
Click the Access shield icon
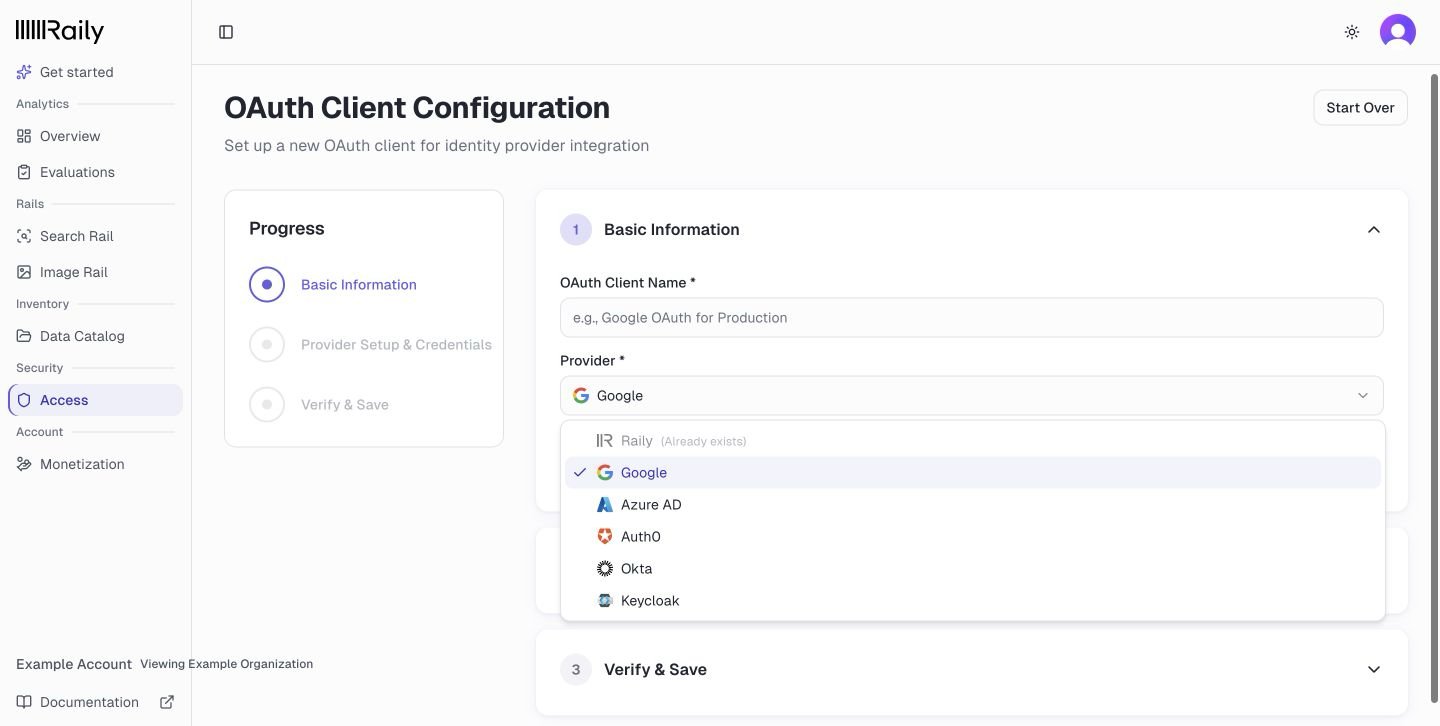24,400
